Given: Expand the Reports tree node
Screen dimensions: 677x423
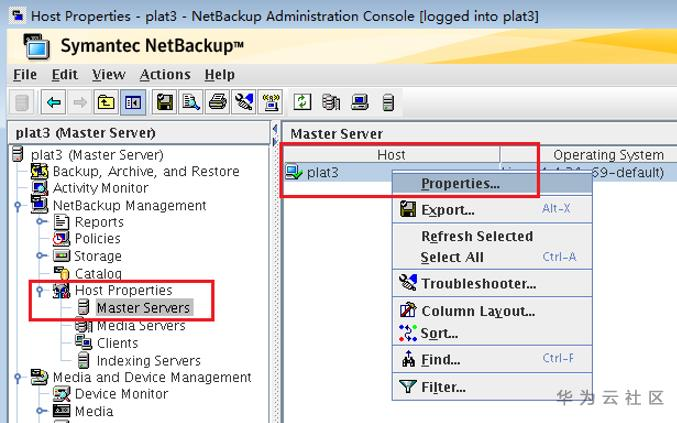Looking at the screenshot, I should 41,222.
